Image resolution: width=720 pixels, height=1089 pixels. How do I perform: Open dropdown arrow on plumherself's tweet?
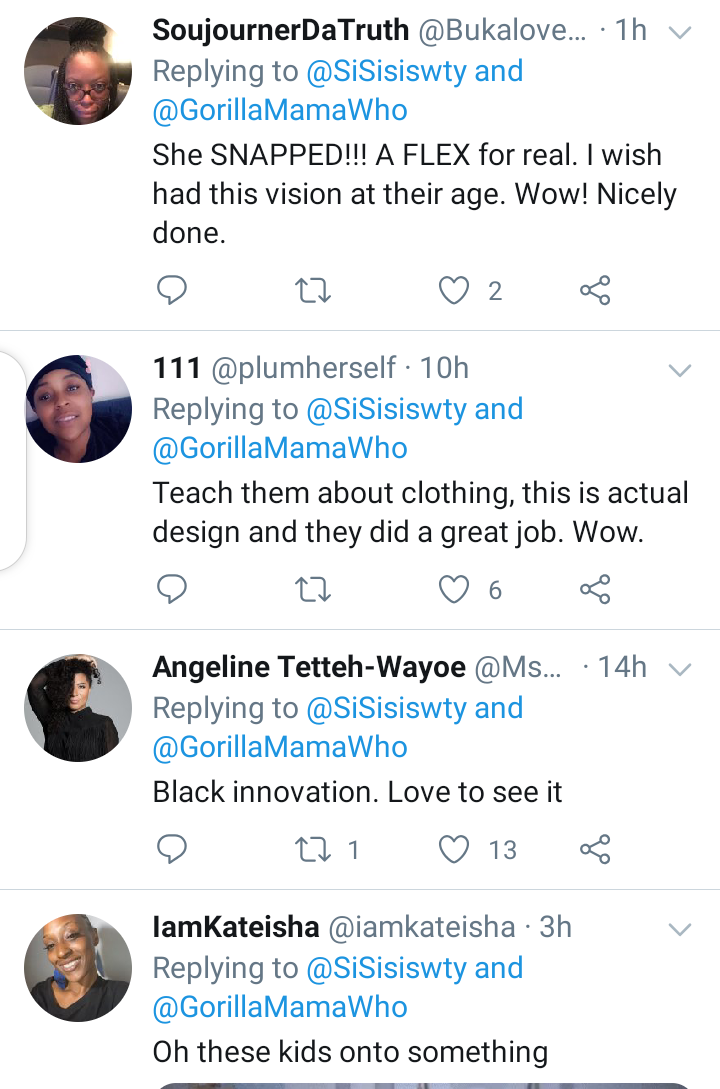pos(679,371)
